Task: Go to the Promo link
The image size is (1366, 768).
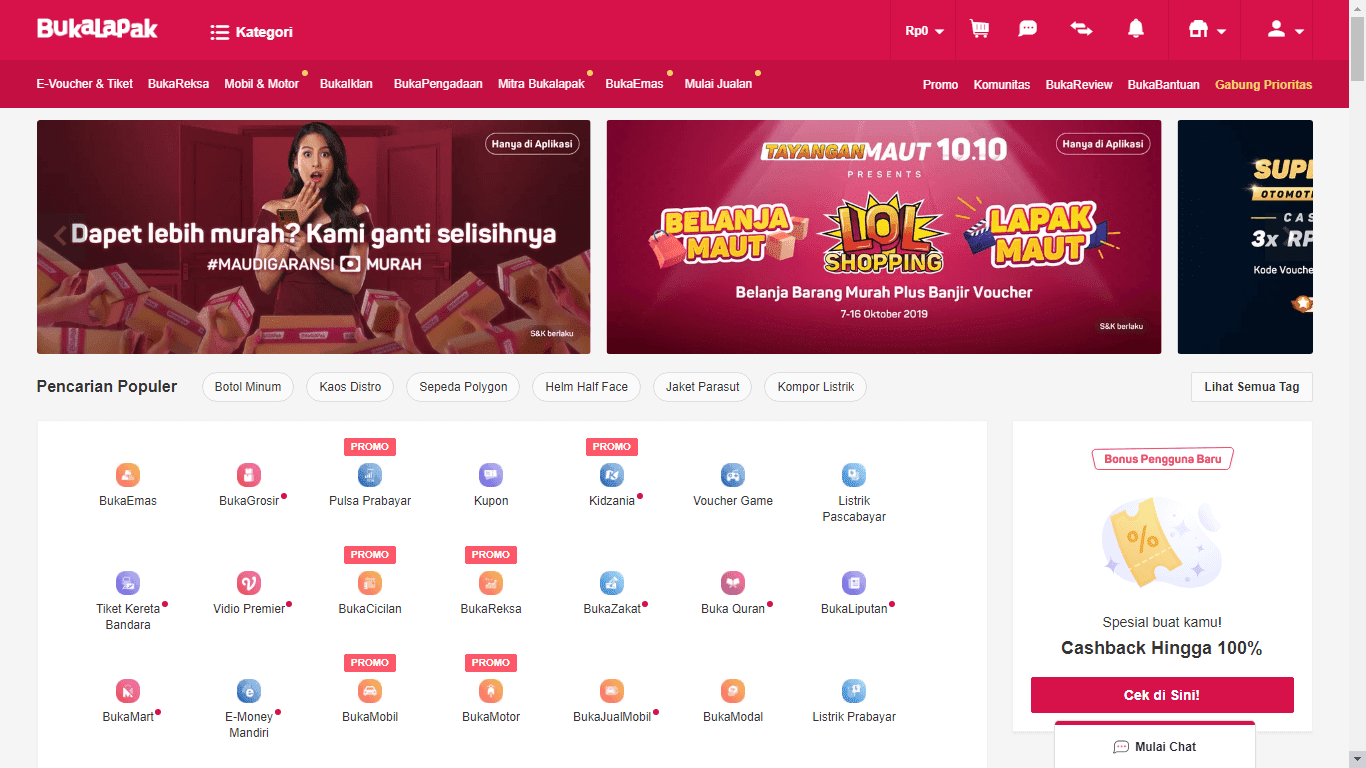Action: coord(940,85)
